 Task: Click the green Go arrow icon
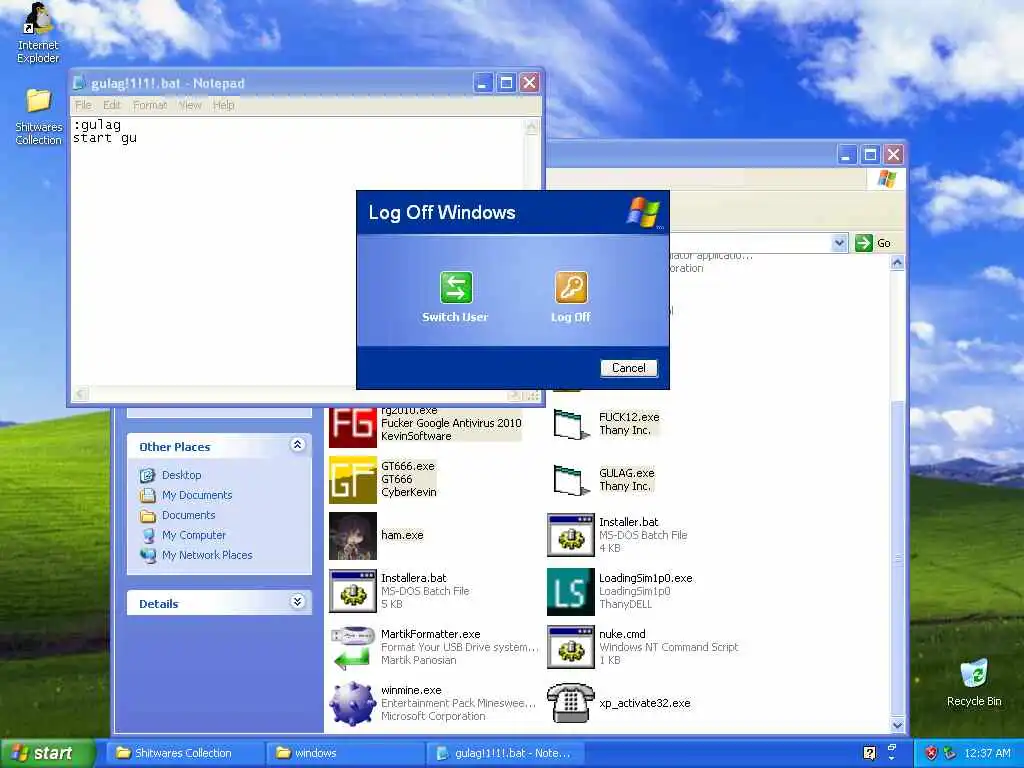click(863, 243)
